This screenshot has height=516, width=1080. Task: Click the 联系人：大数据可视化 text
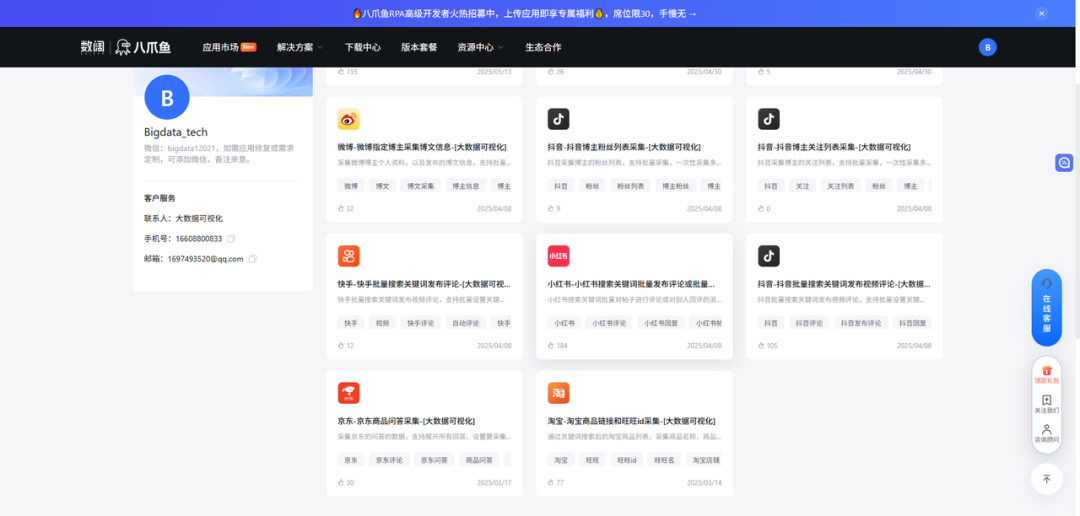(x=183, y=218)
